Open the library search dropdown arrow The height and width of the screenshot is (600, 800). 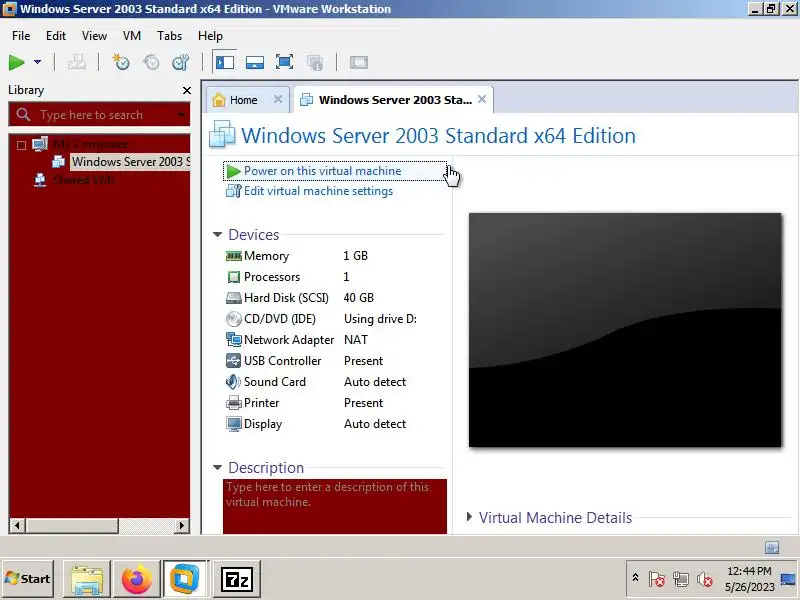tap(181, 115)
